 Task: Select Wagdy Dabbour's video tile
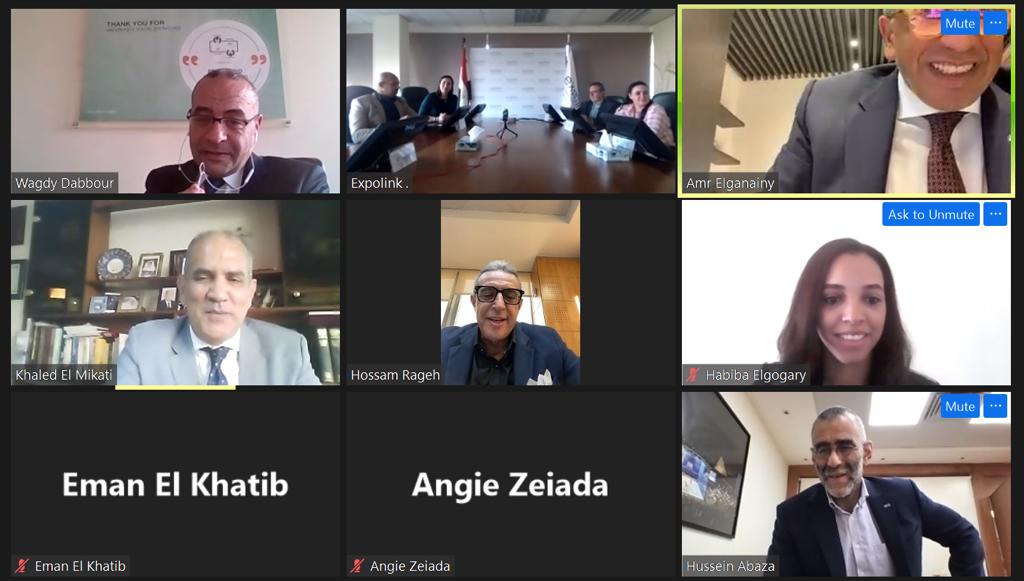(x=175, y=101)
